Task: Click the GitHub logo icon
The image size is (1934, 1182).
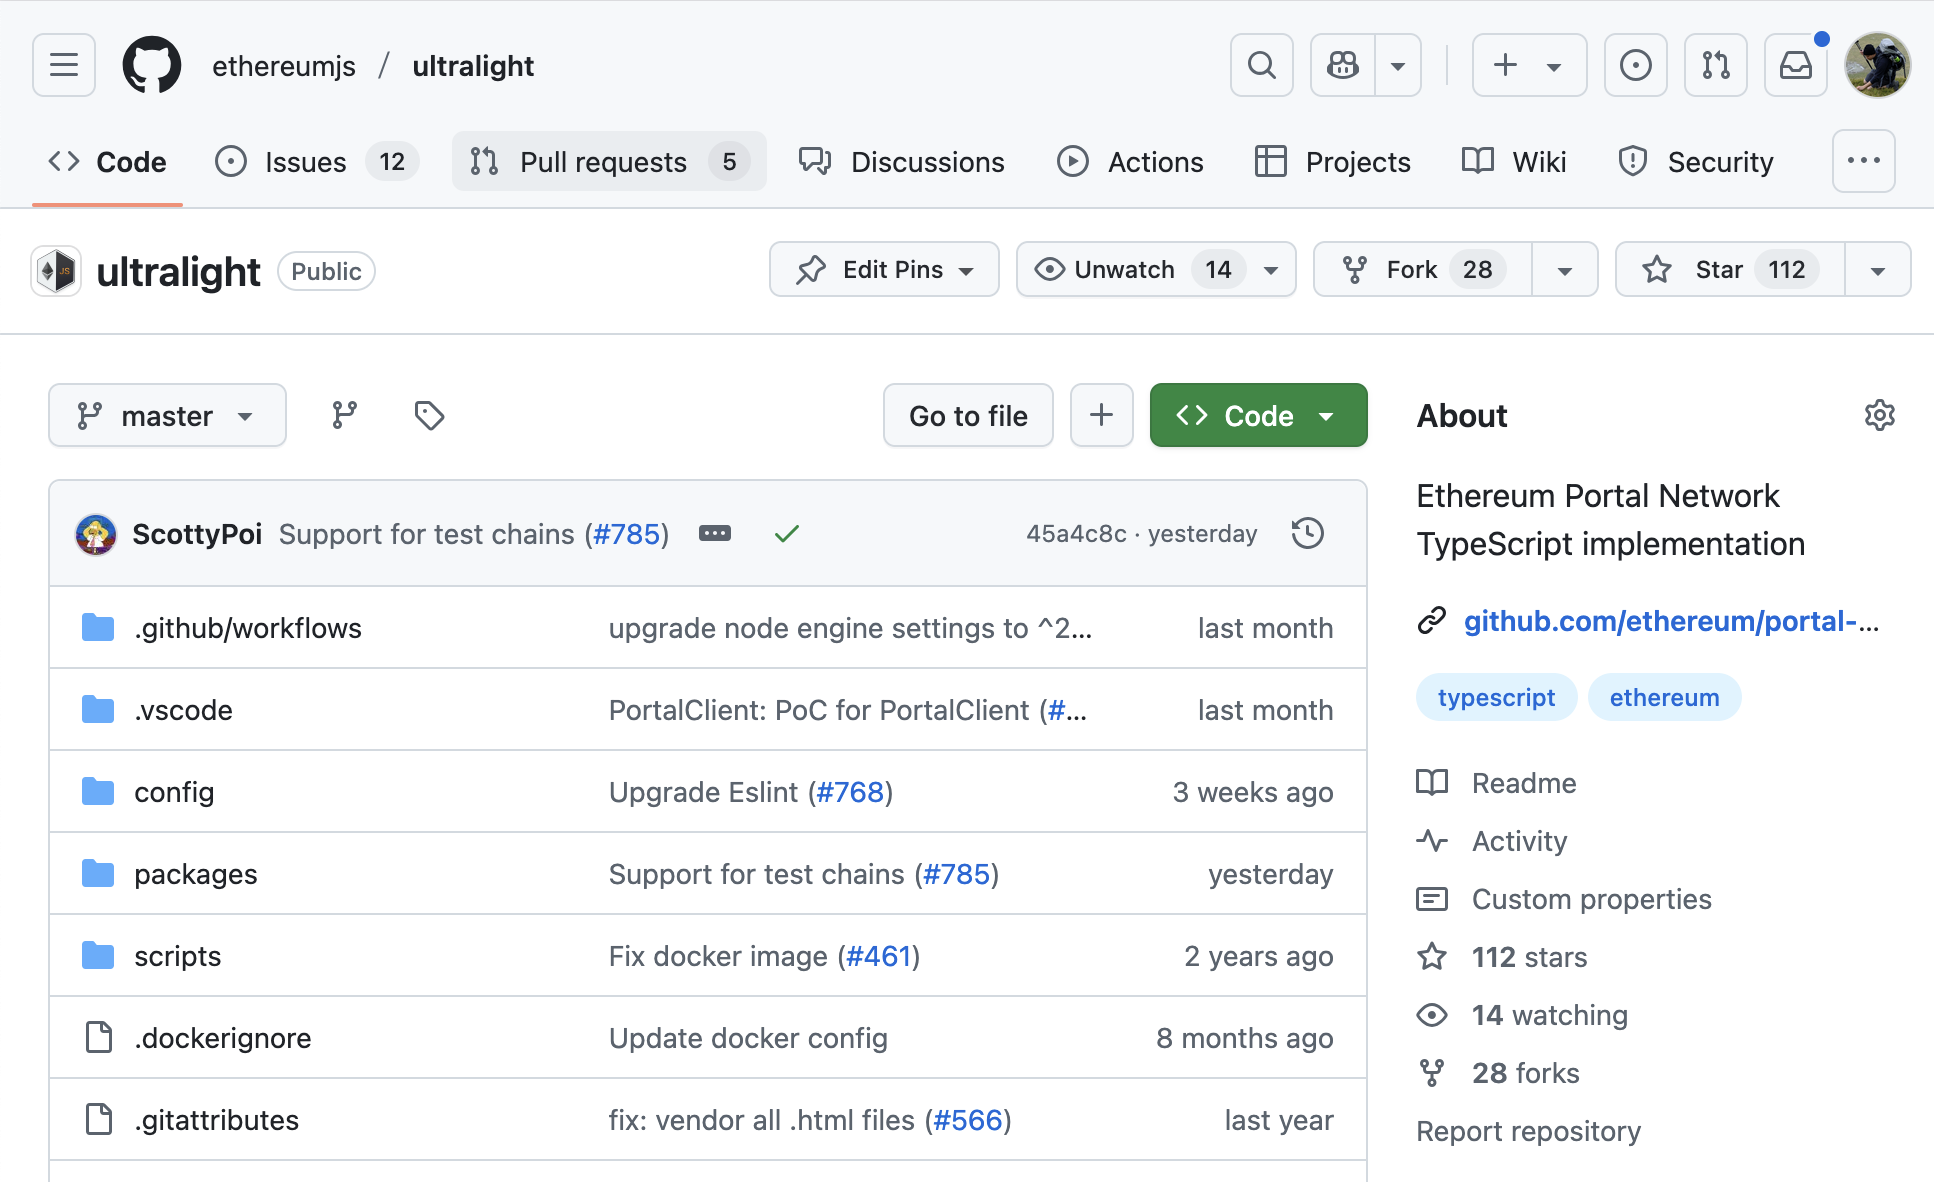Action: [x=152, y=64]
